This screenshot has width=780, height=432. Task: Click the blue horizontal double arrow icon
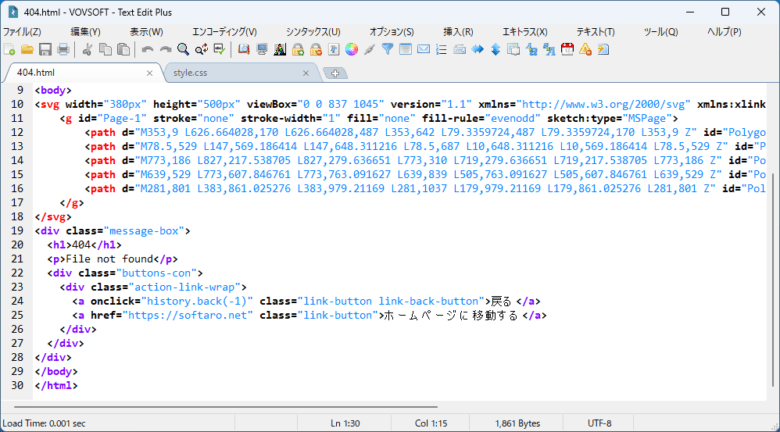pyautogui.click(x=478, y=49)
